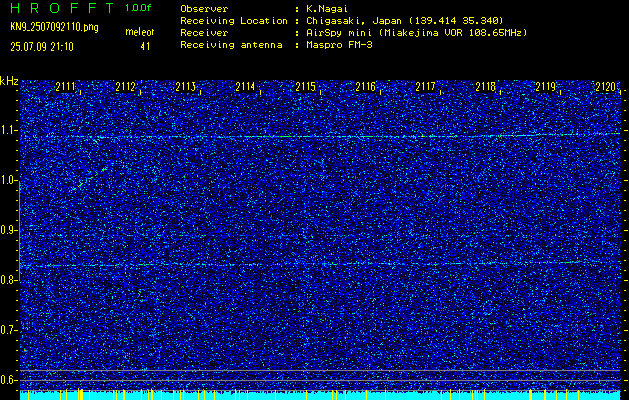Click the "Receiving Location" label
Screen dimensions: 629x400
[234, 21]
